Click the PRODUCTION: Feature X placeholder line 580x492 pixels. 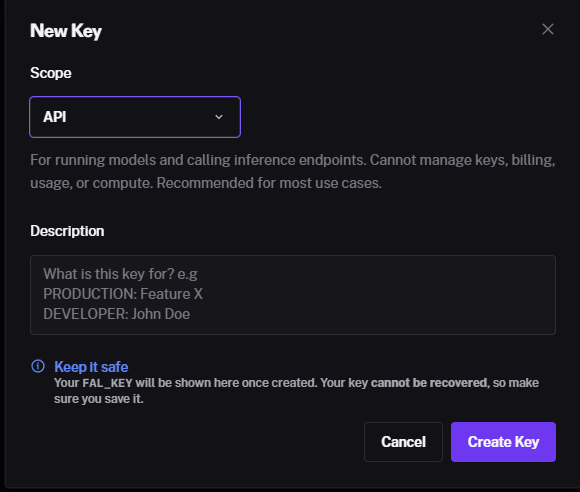[x=123, y=294]
